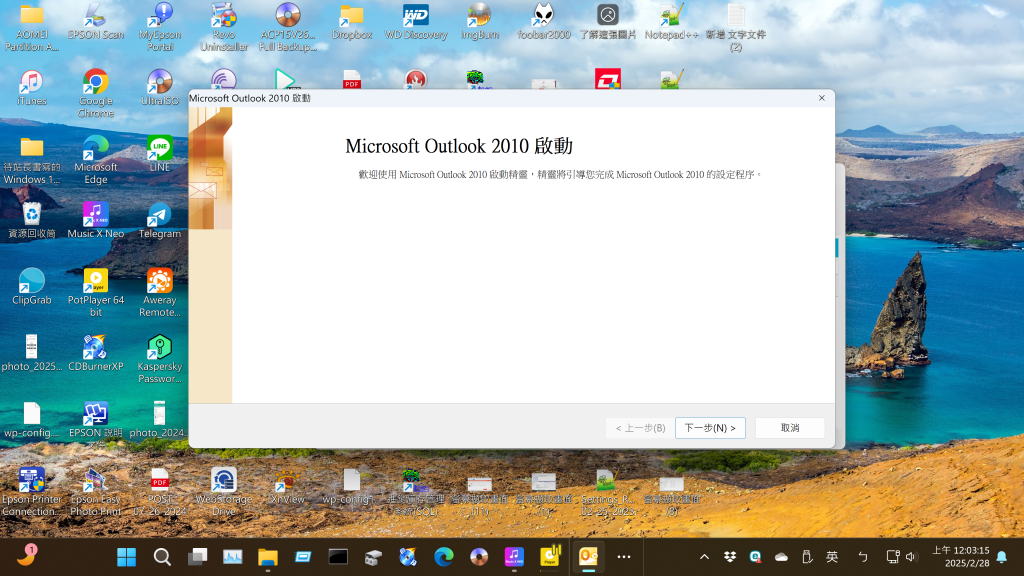This screenshot has width=1024, height=576.
Task: Open PotPlayer 64 bit shortcut
Action: (96, 282)
